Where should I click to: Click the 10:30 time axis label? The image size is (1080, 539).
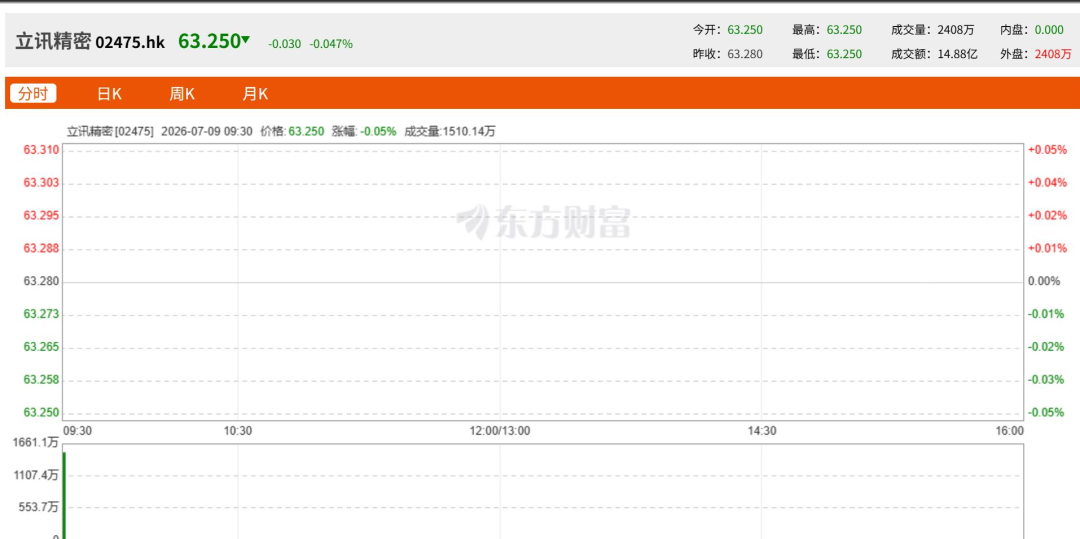coord(238,431)
